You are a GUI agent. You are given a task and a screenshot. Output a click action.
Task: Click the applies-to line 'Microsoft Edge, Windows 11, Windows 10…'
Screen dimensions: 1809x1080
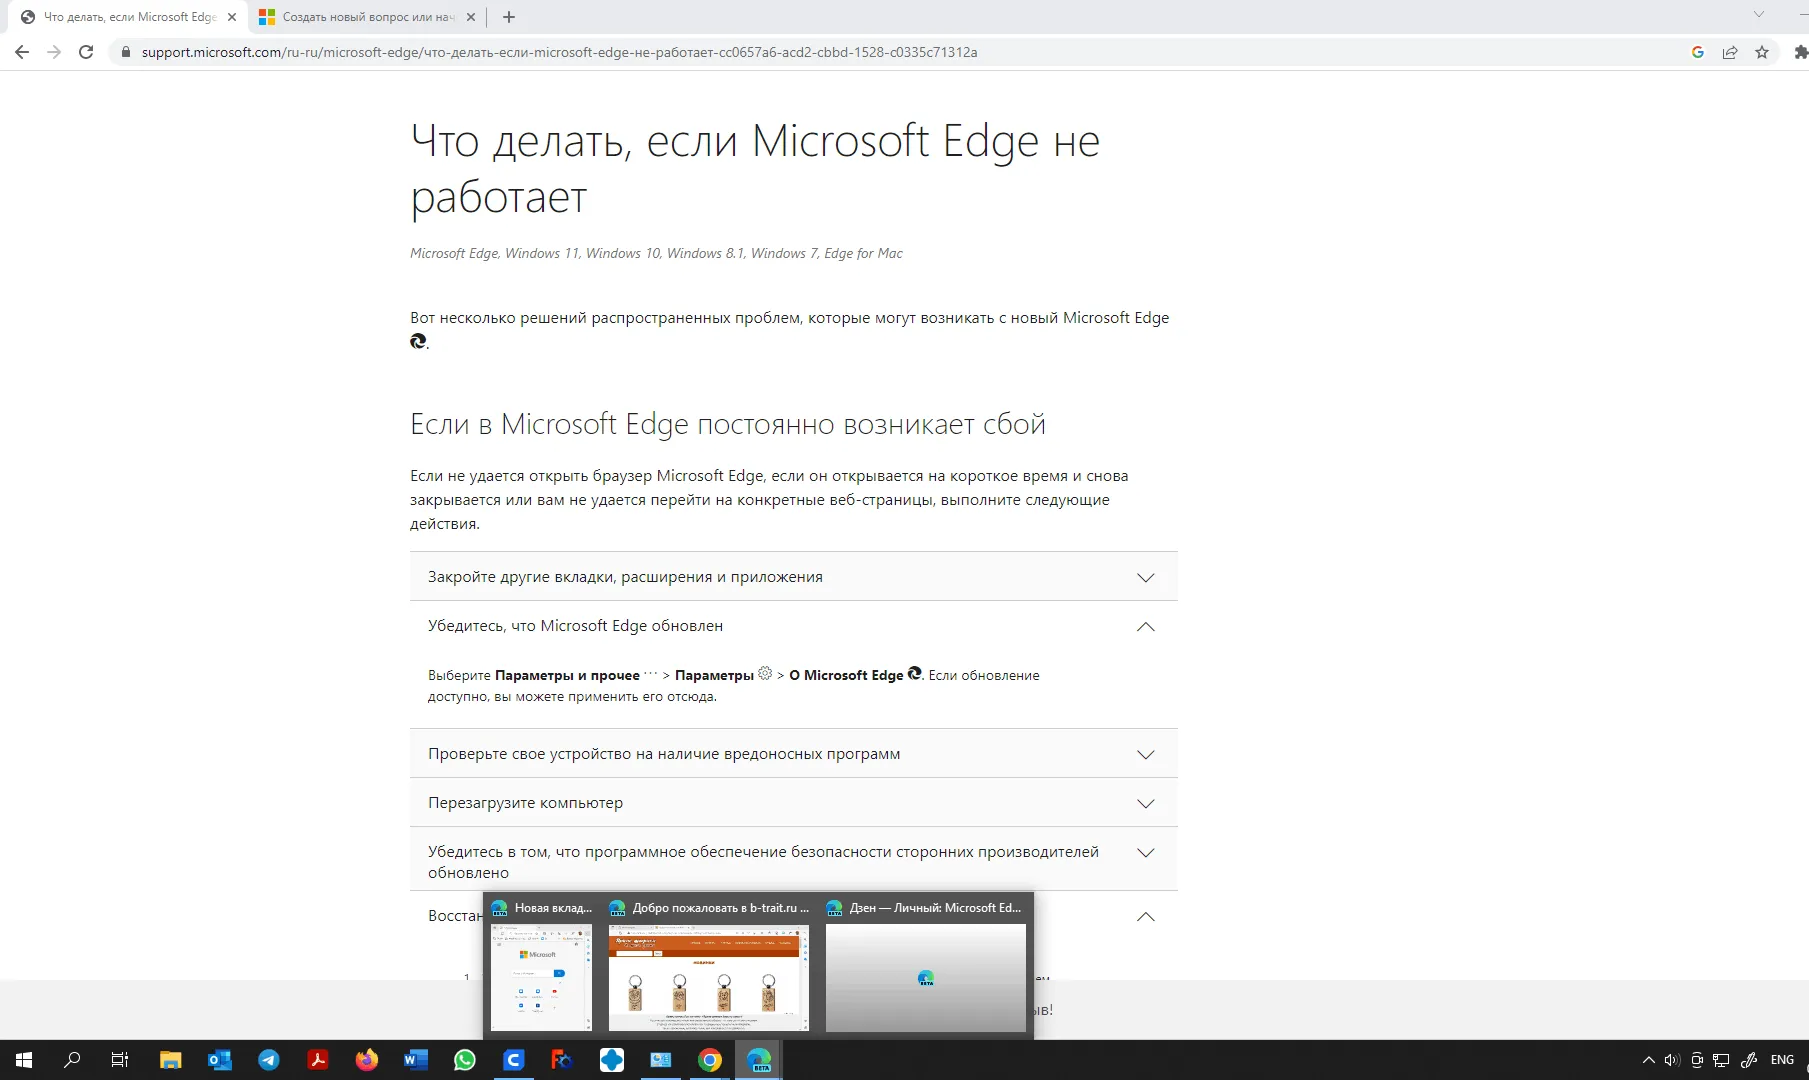point(656,254)
